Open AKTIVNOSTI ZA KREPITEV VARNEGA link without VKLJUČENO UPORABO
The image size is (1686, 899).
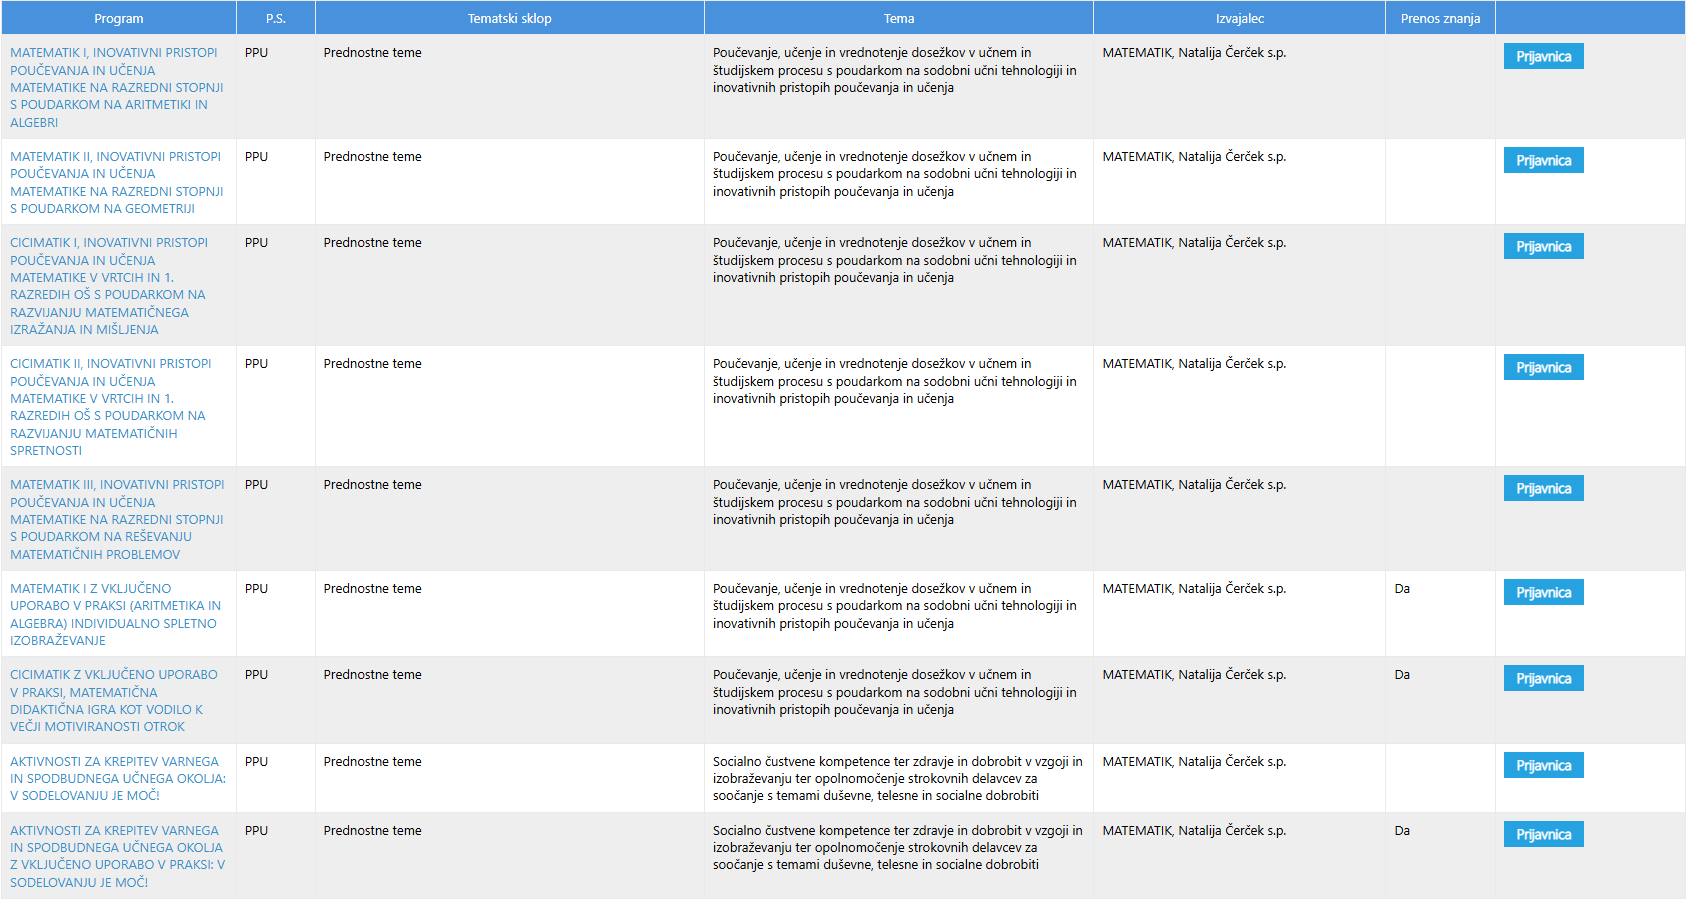(118, 778)
